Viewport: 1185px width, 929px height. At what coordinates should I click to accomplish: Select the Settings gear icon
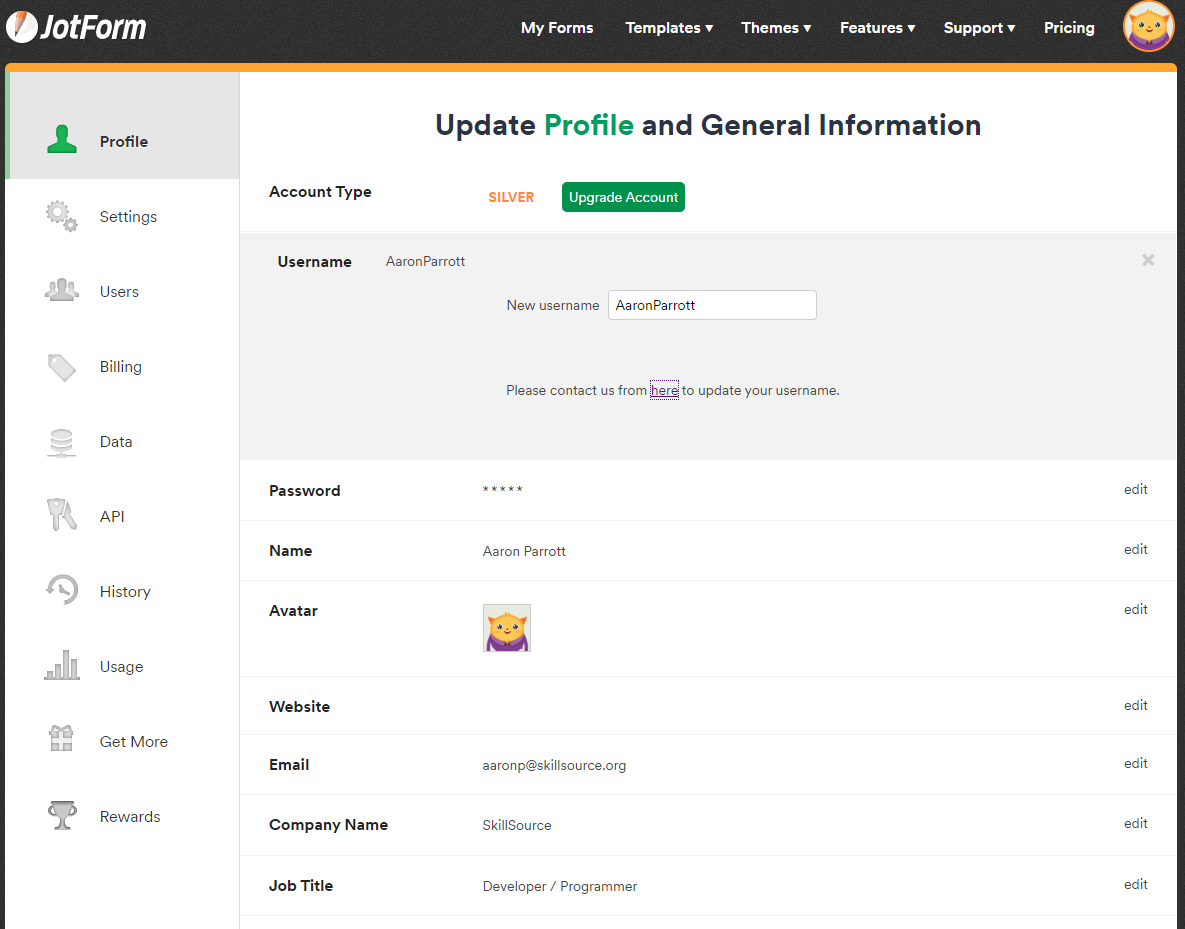point(61,216)
